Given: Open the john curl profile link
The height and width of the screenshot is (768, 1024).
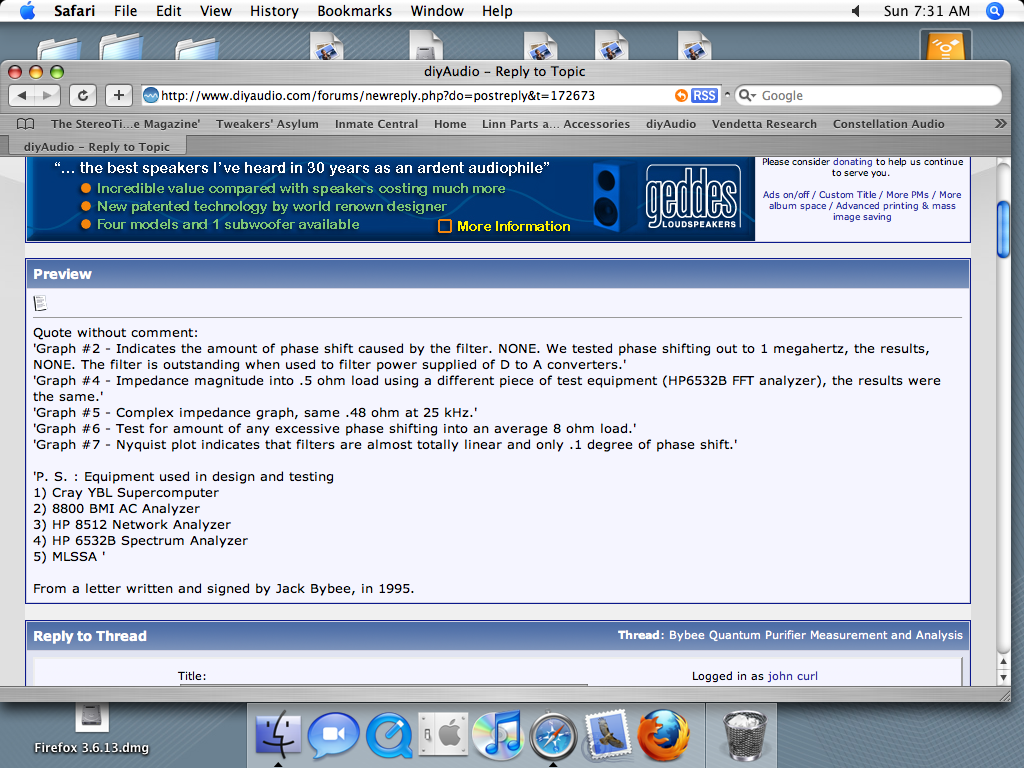Looking at the screenshot, I should tap(792, 676).
